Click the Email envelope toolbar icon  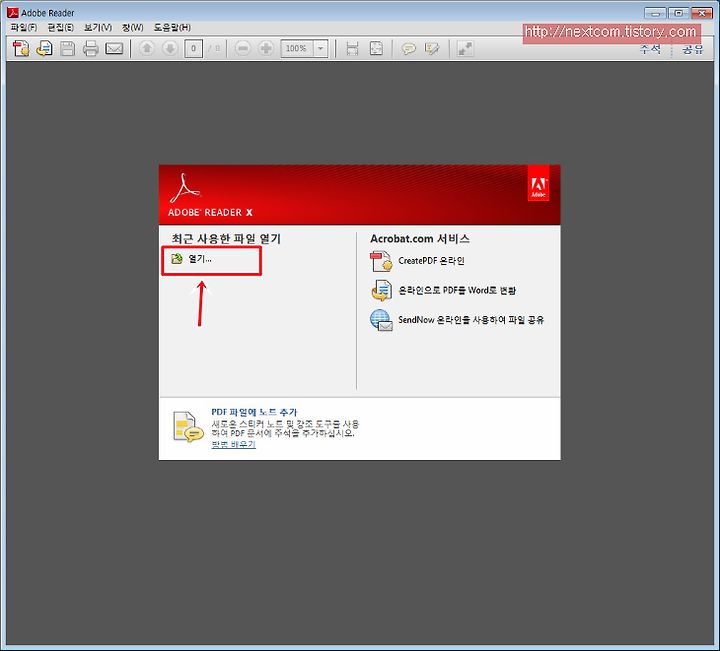(114, 48)
